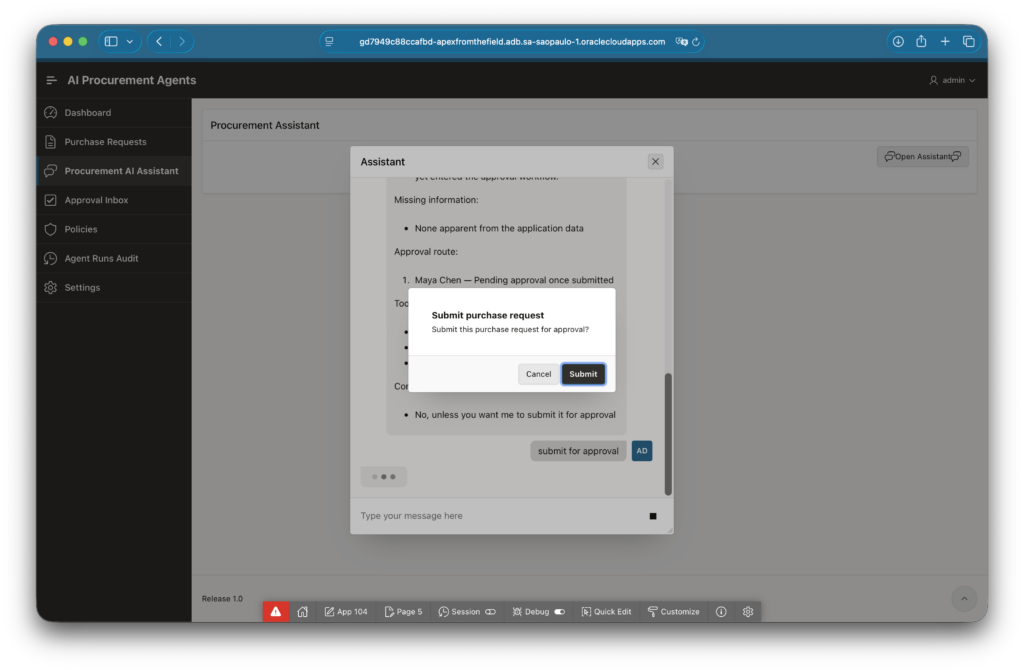Click the AD user avatar
This screenshot has width=1024, height=670.
641,451
